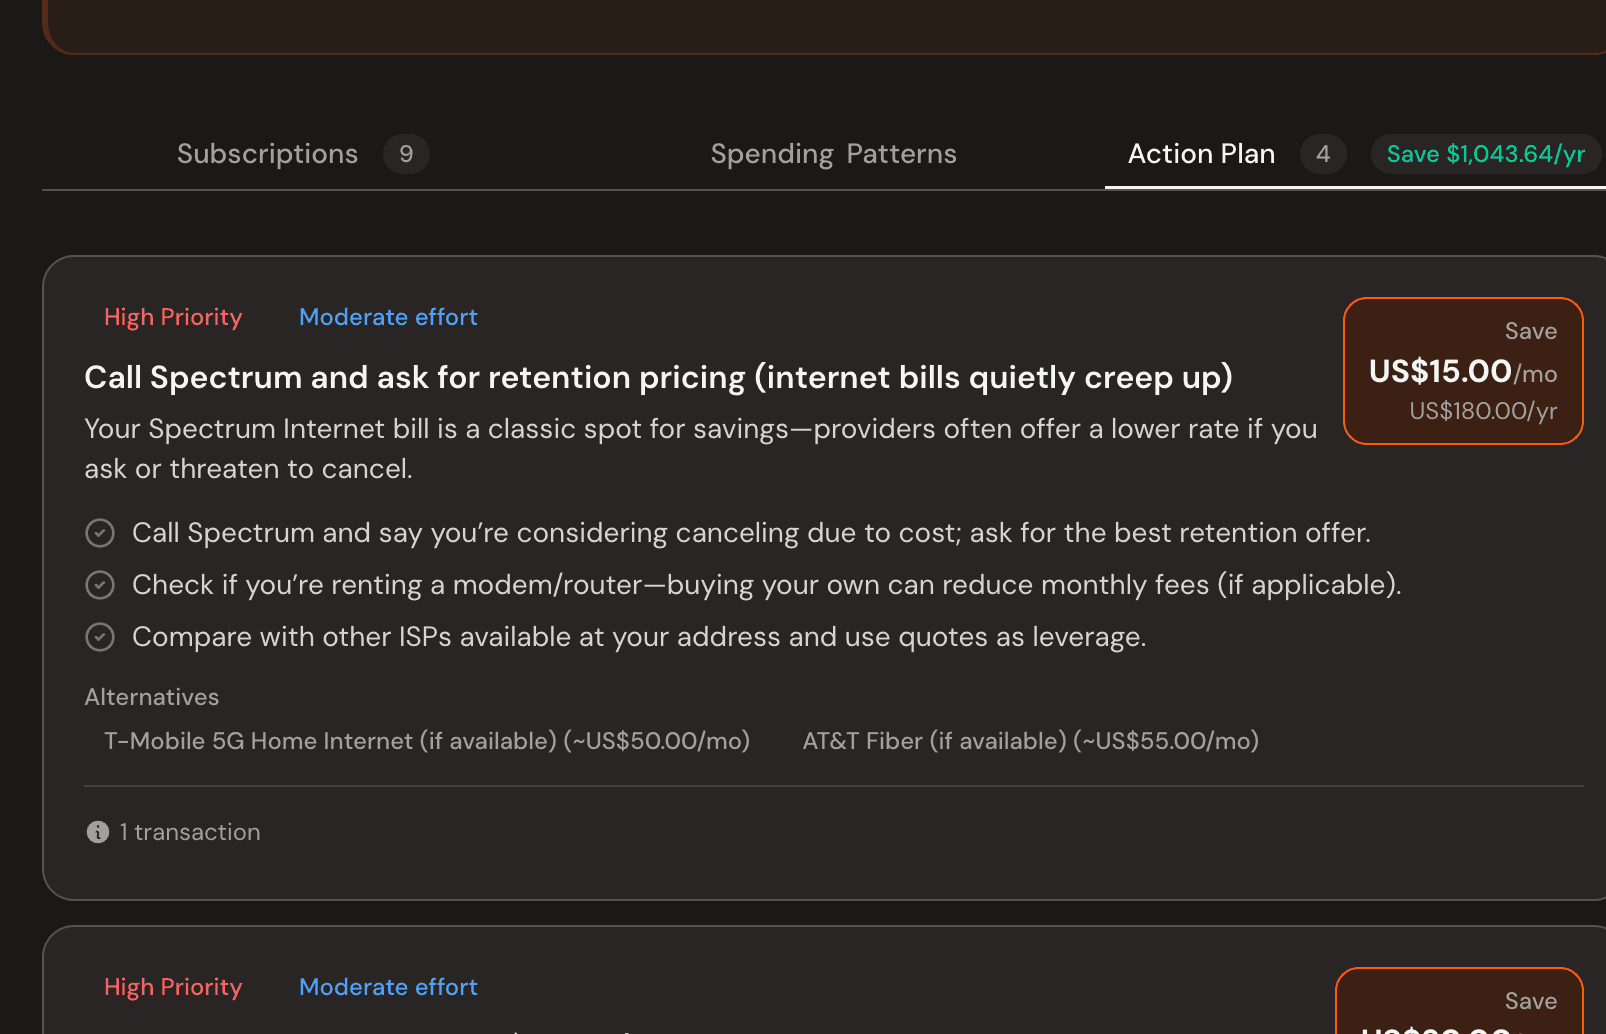The image size is (1606, 1034).
Task: Open the Call Spectrum retention pricing heading
Action: click(x=658, y=377)
